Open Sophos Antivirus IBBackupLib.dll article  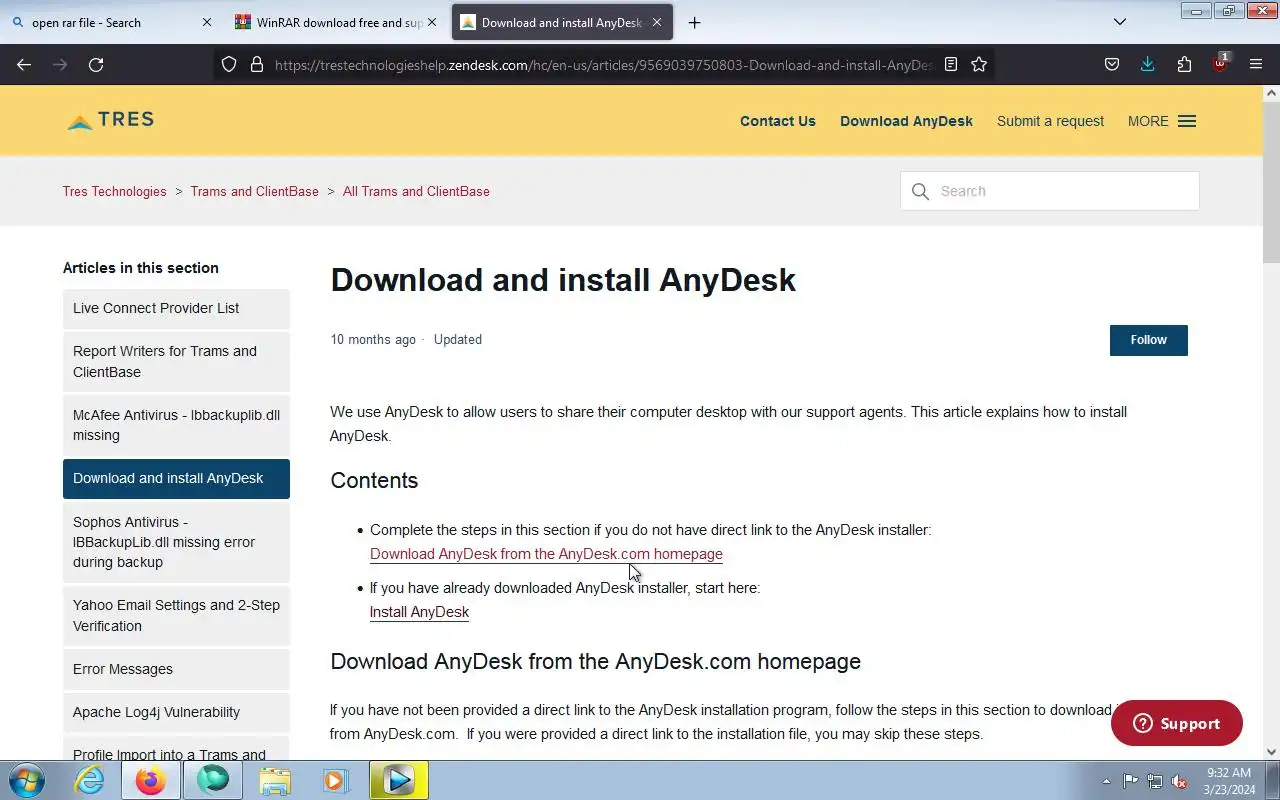[176, 542]
